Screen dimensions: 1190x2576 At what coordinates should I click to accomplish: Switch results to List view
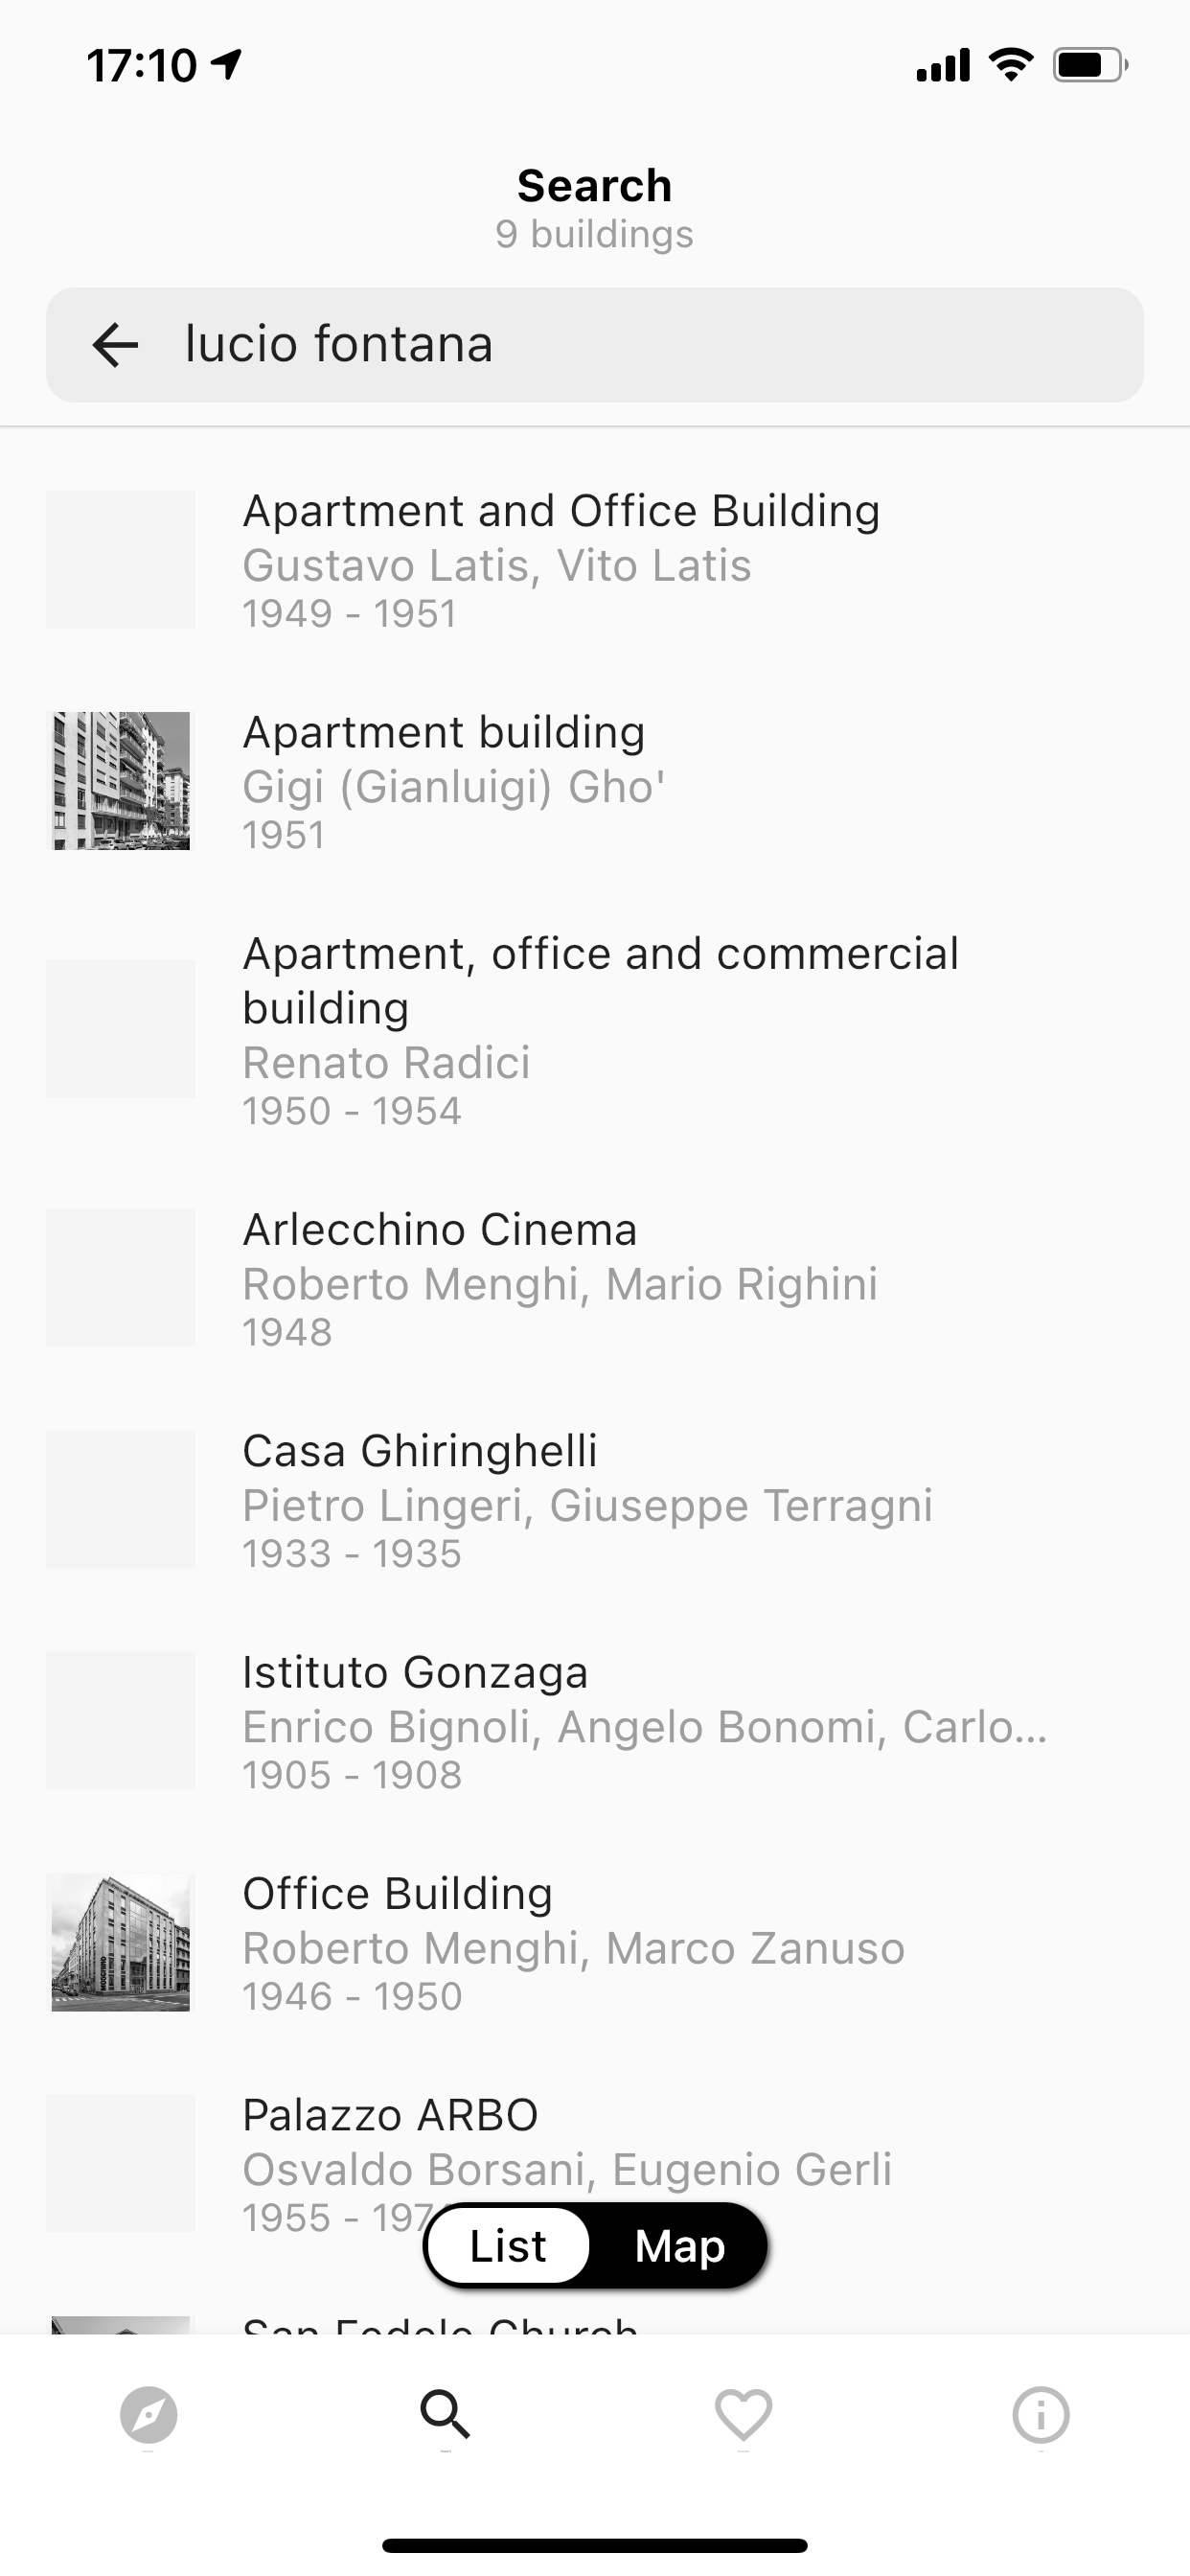[x=508, y=2246]
